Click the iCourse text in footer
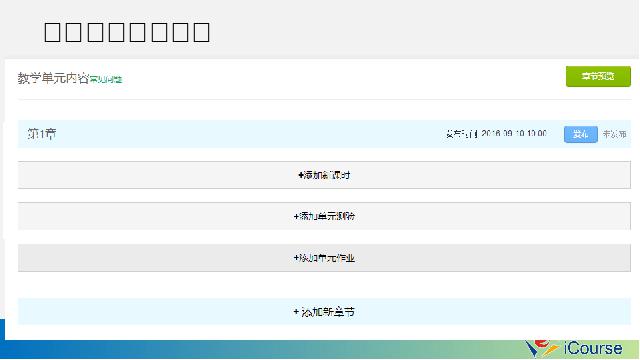The width and height of the screenshot is (640, 360). [593, 349]
